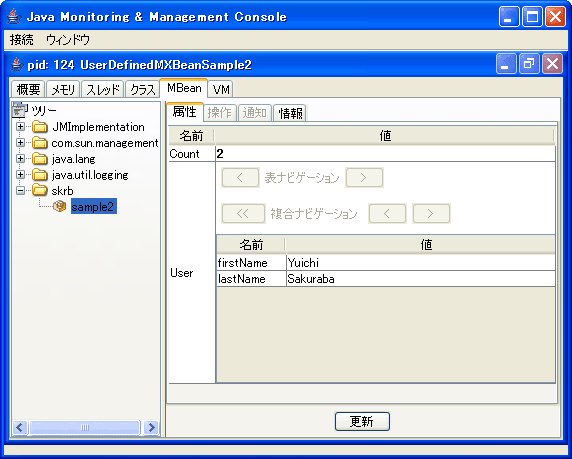572x459 pixels.
Task: Select the MBean tab
Action: (x=184, y=88)
